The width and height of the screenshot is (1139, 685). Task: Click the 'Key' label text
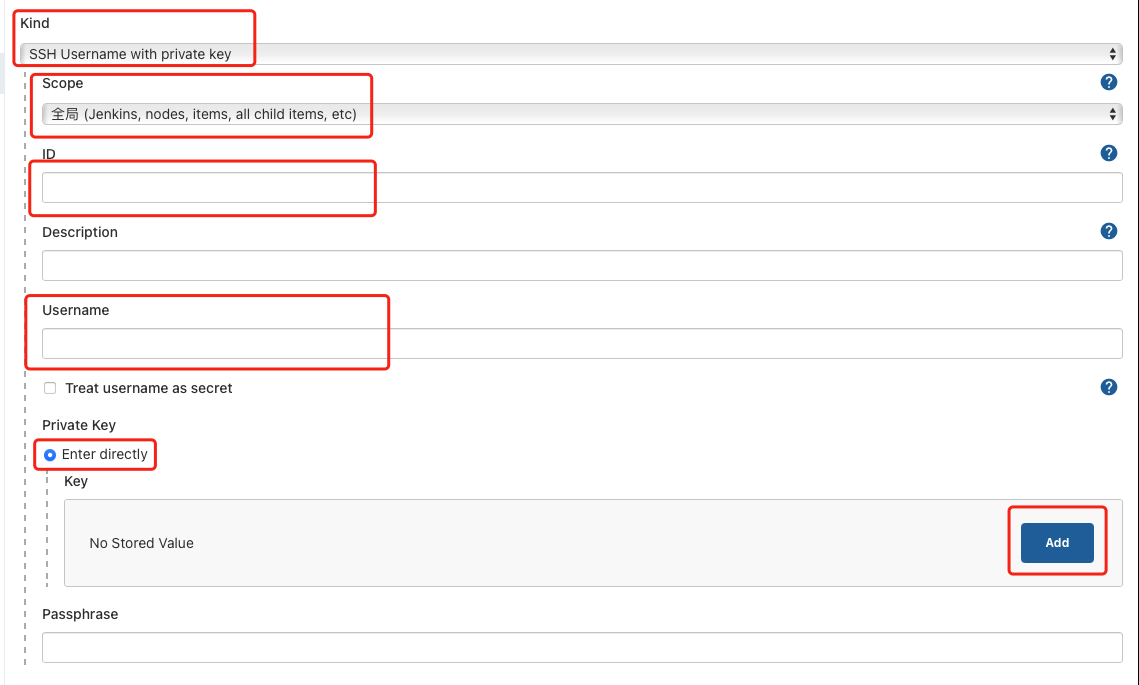pos(76,481)
